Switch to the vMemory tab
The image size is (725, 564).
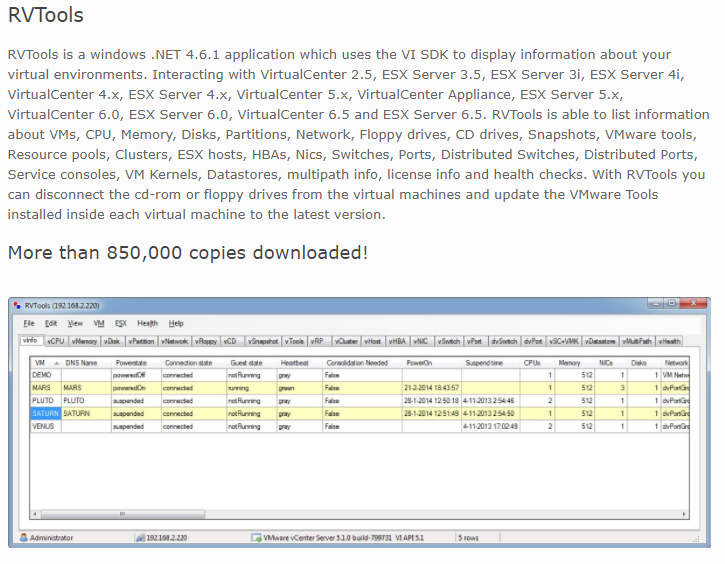pos(85,341)
